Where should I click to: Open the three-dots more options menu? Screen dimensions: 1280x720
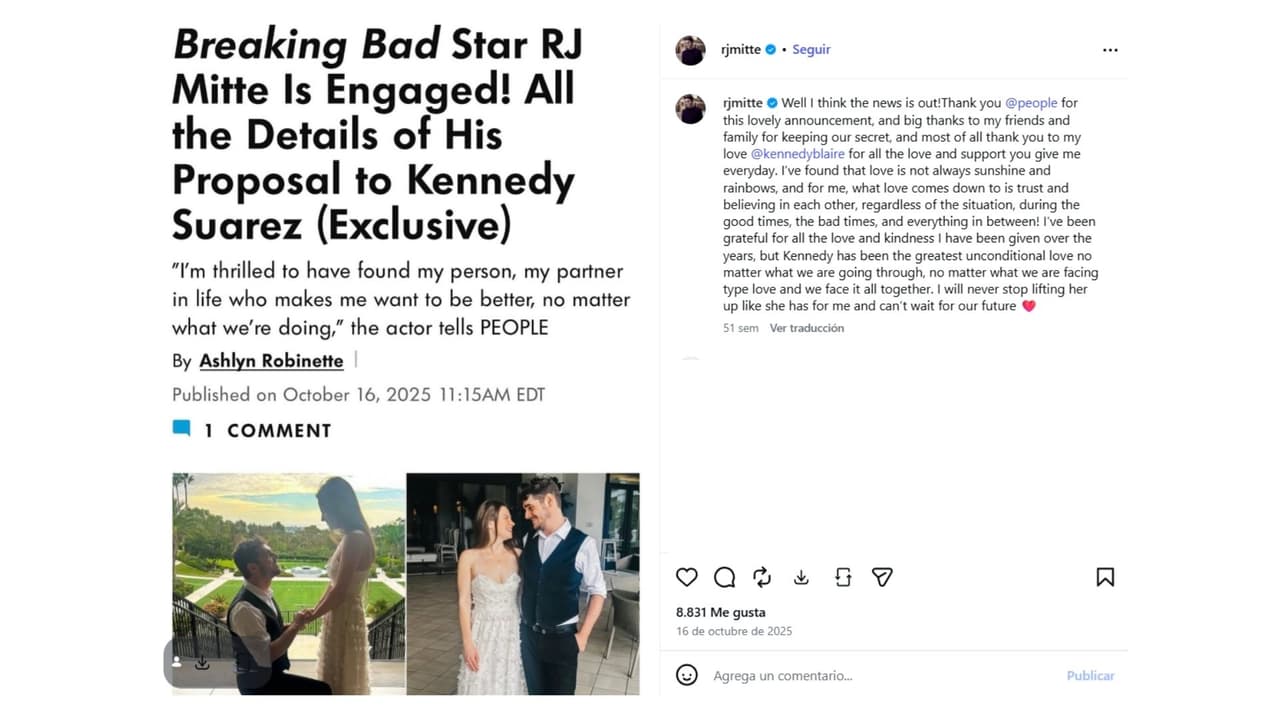click(1110, 50)
